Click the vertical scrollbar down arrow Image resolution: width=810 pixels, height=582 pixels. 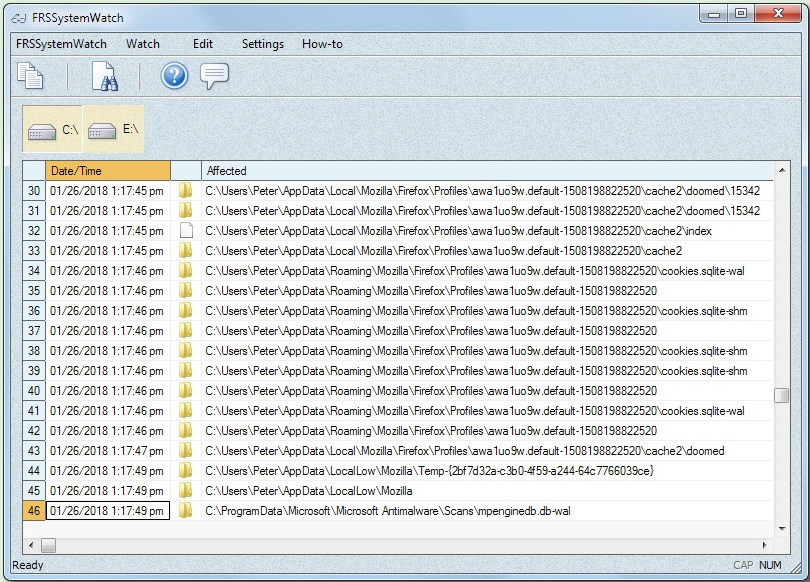[x=782, y=529]
